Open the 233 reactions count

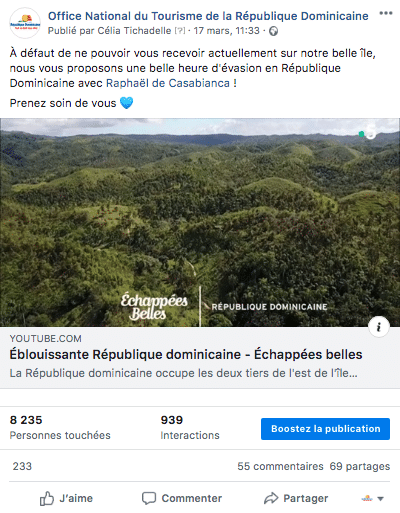click(x=22, y=466)
